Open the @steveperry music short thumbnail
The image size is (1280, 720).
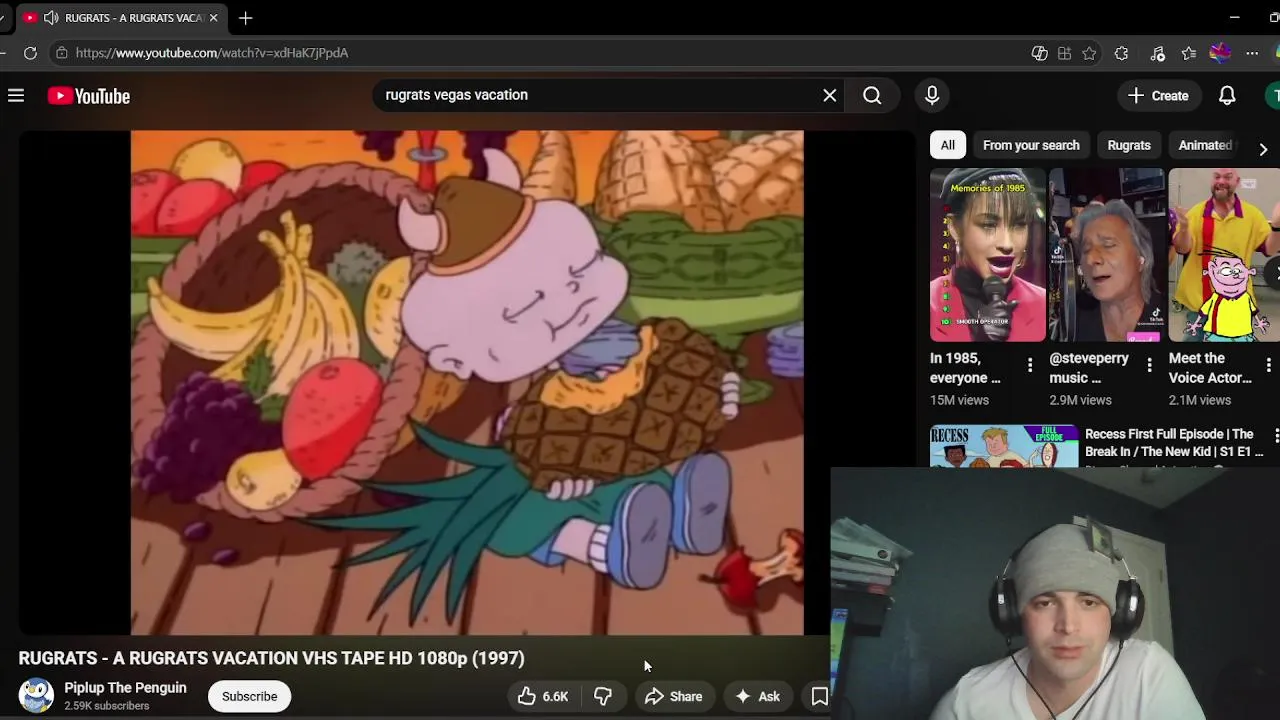pyautogui.click(x=1107, y=255)
